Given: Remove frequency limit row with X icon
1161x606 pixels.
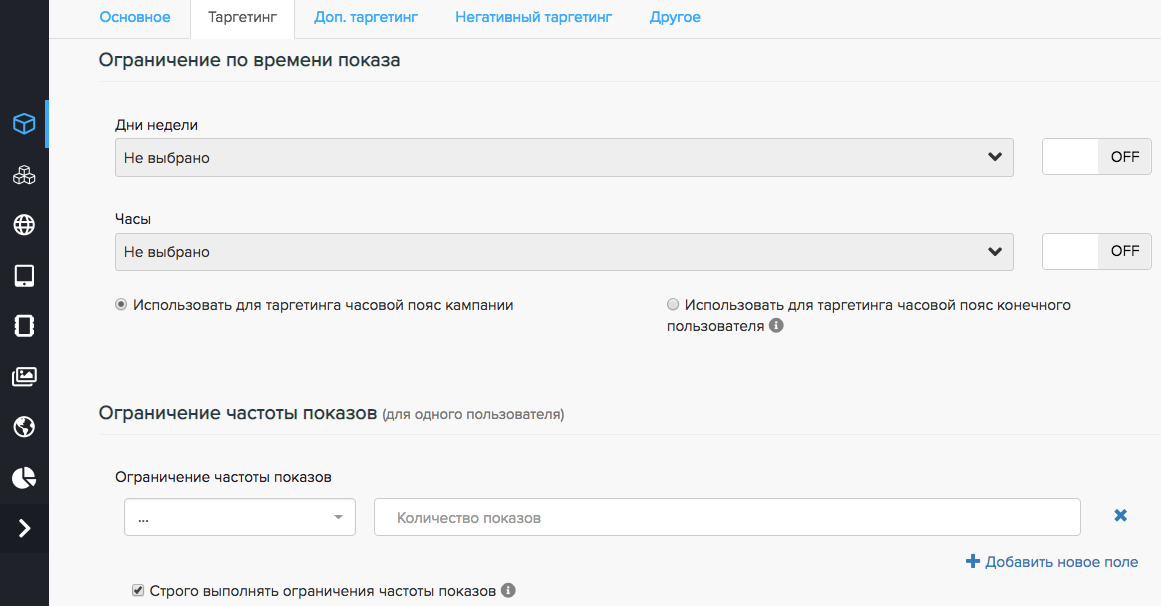Looking at the screenshot, I should pyautogui.click(x=1120, y=516).
